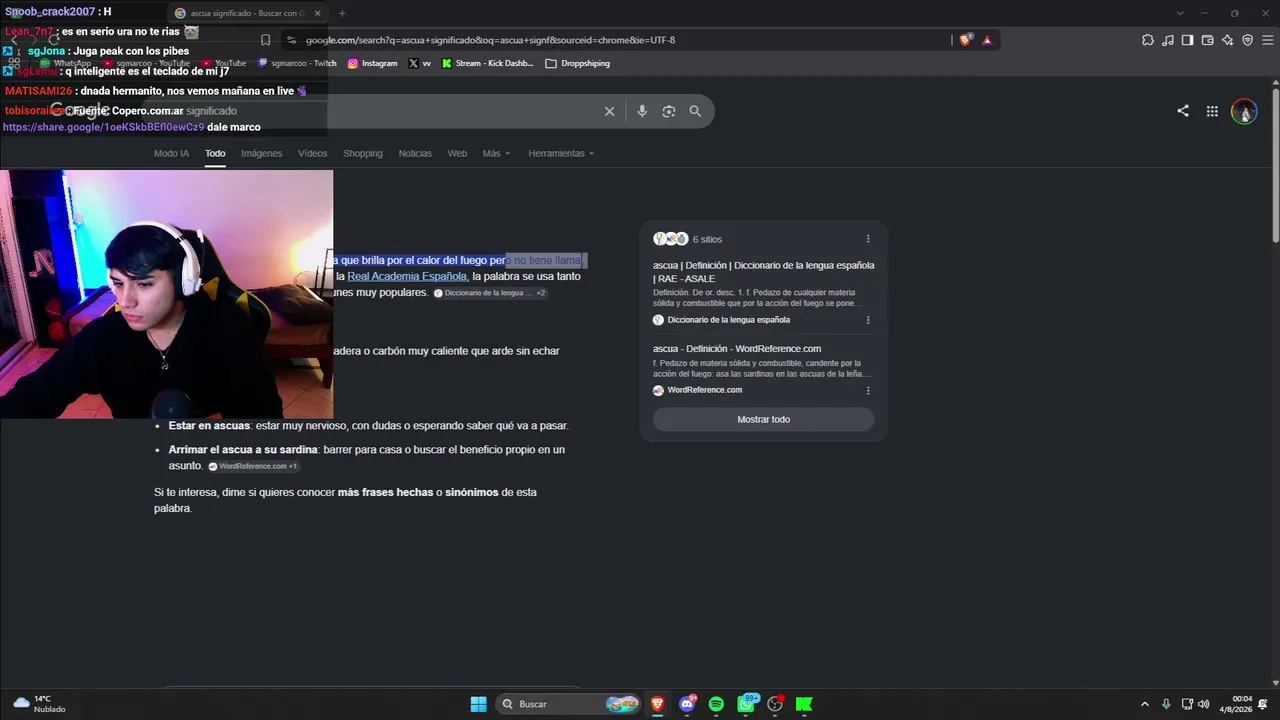Start voice search with the microphone icon
The image size is (1280, 720).
coord(642,111)
